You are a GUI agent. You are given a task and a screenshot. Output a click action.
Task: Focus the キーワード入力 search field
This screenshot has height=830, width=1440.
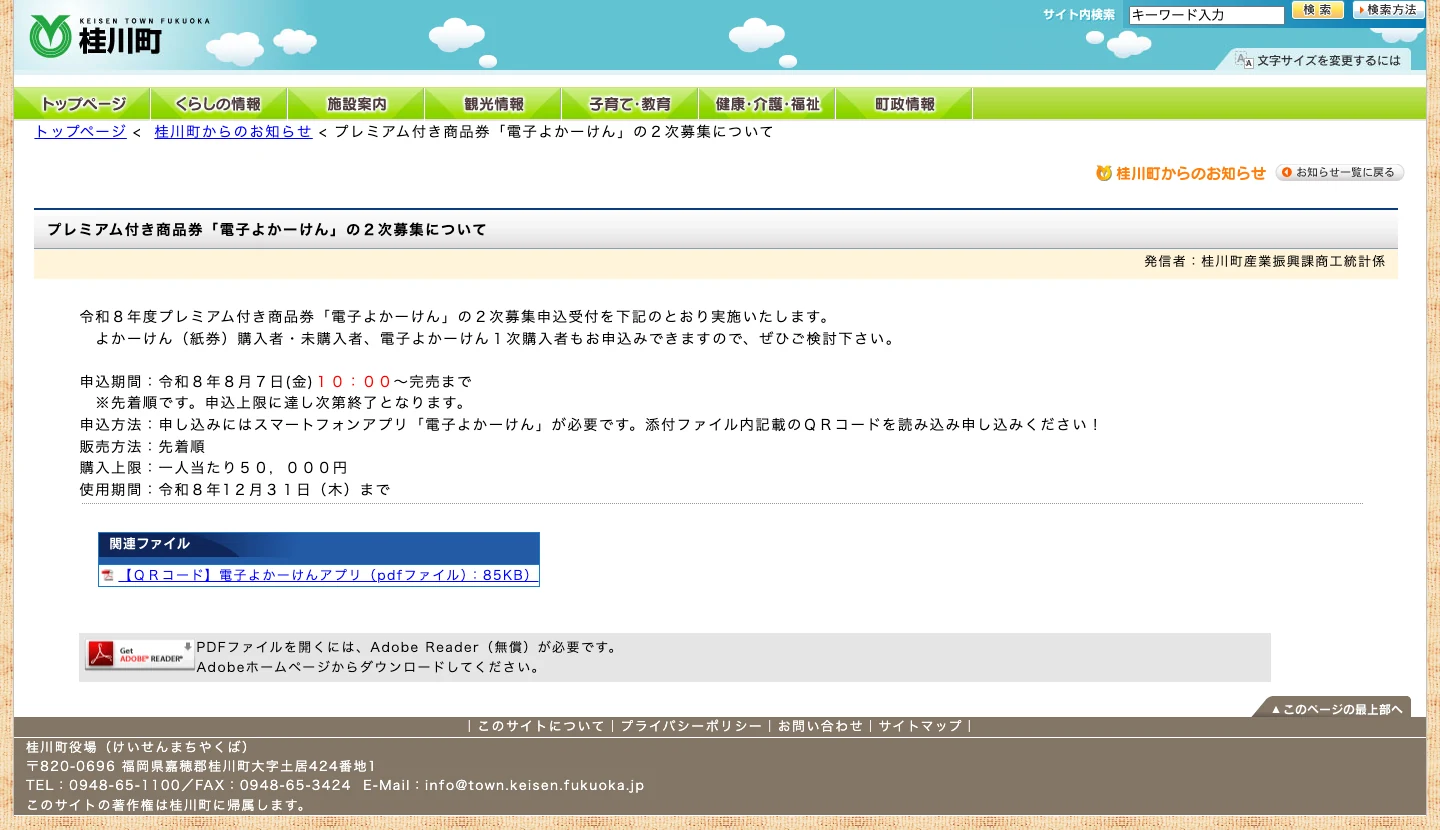pyautogui.click(x=1206, y=15)
